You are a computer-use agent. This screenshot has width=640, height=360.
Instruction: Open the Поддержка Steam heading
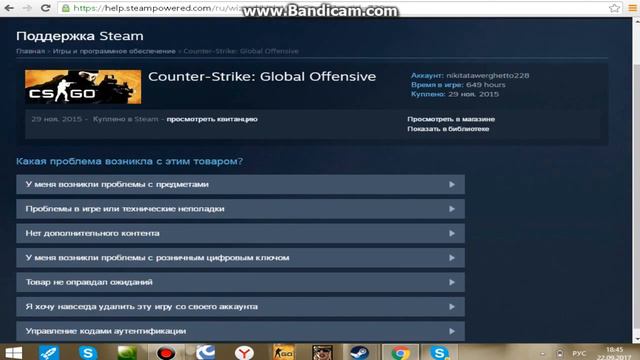pos(80,36)
